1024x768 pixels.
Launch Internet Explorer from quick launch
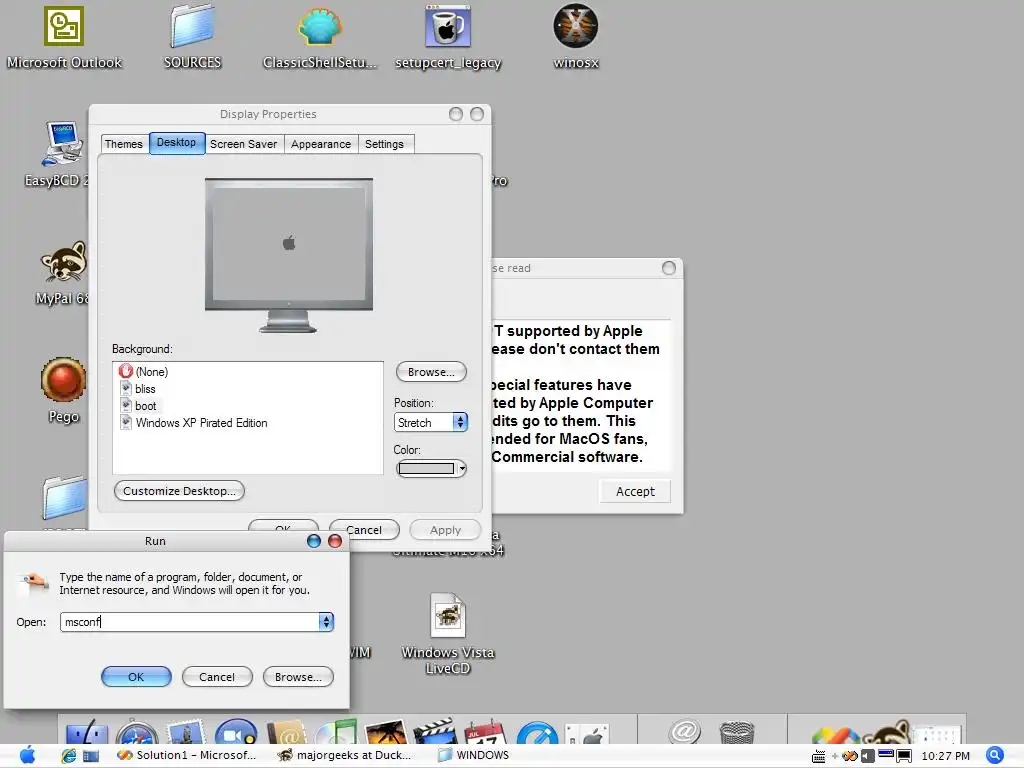(69, 756)
